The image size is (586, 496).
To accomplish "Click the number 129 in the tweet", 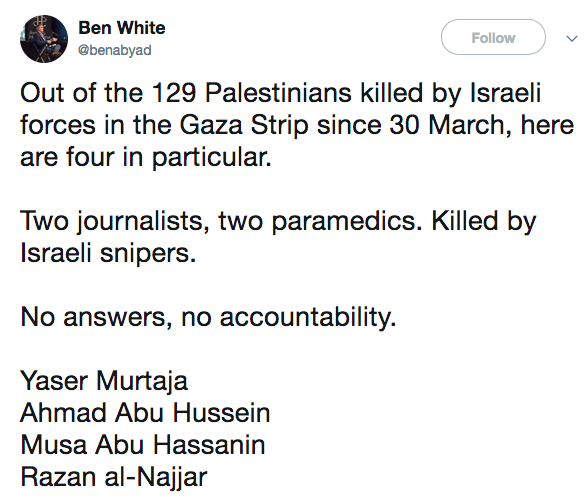I will tap(174, 93).
